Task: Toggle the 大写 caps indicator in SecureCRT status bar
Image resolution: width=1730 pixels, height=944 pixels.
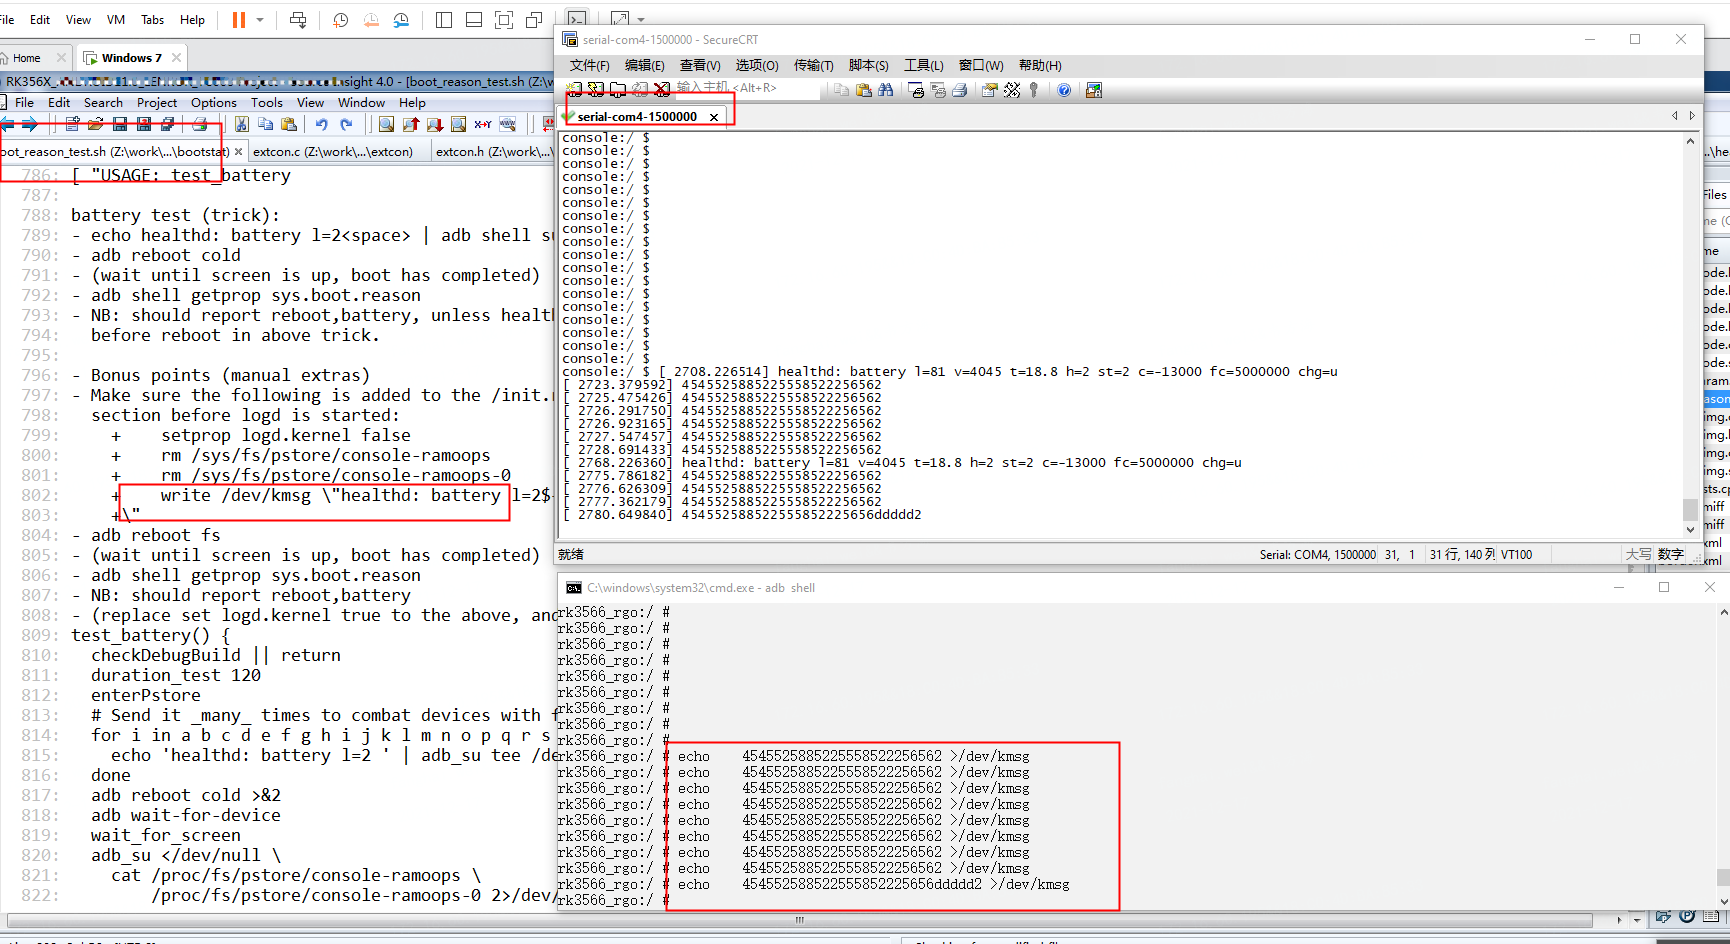Action: point(1637,554)
